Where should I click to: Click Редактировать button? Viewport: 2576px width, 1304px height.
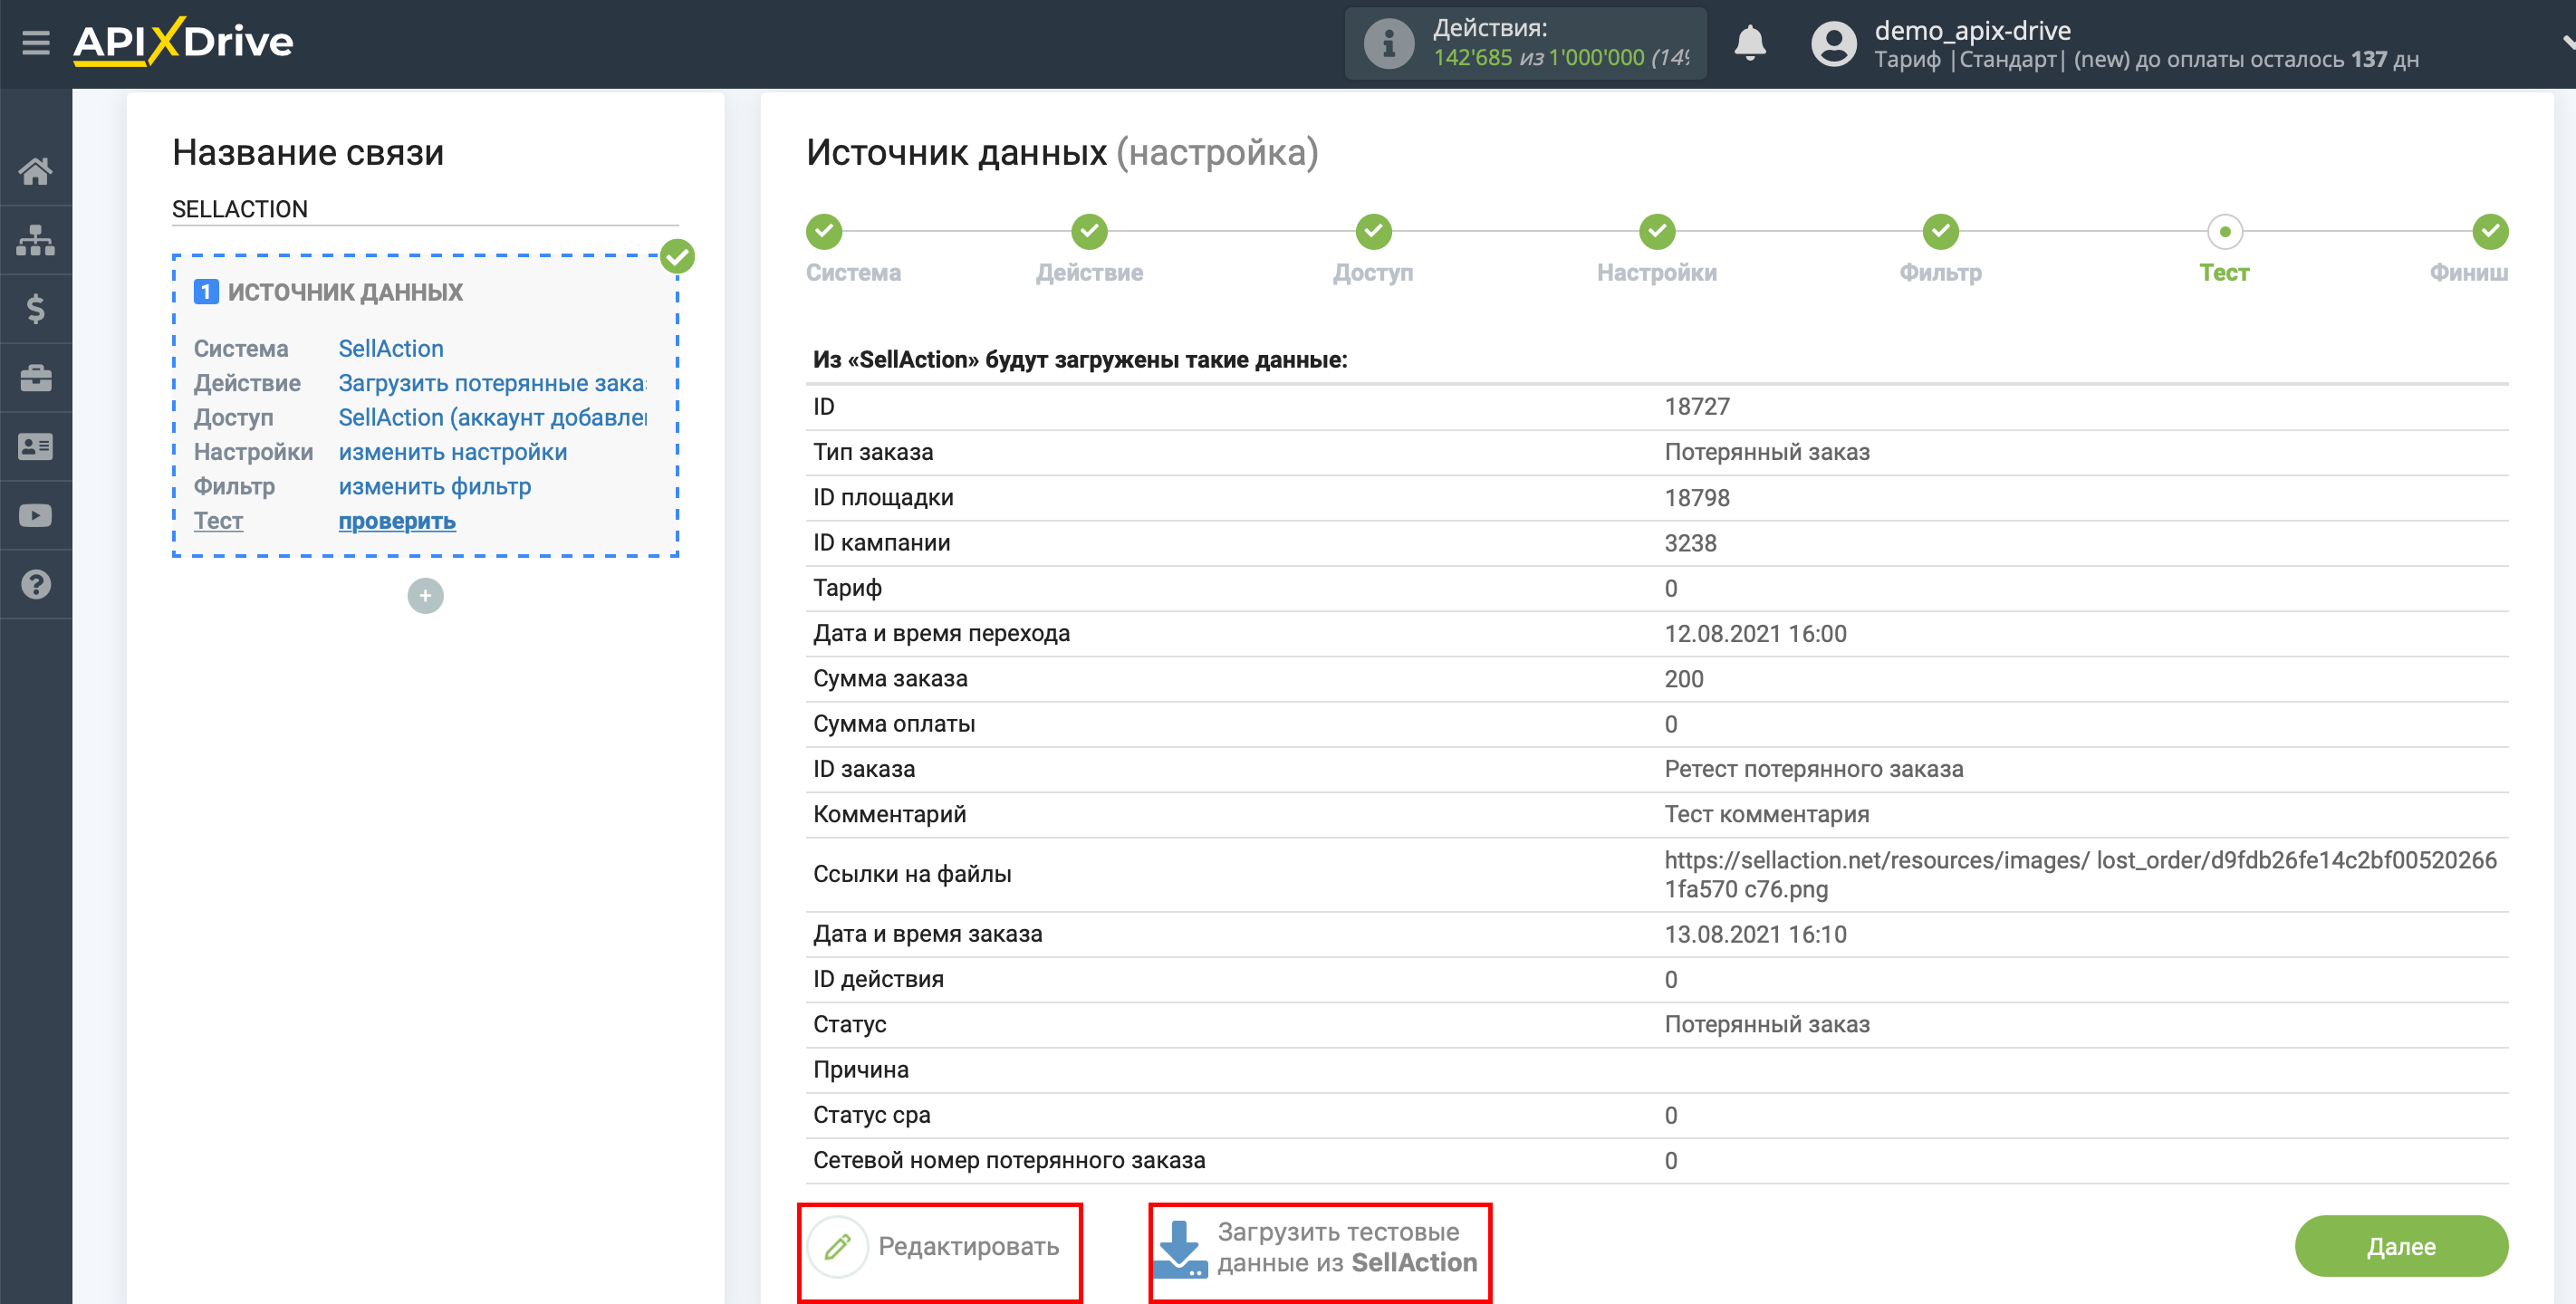(940, 1247)
